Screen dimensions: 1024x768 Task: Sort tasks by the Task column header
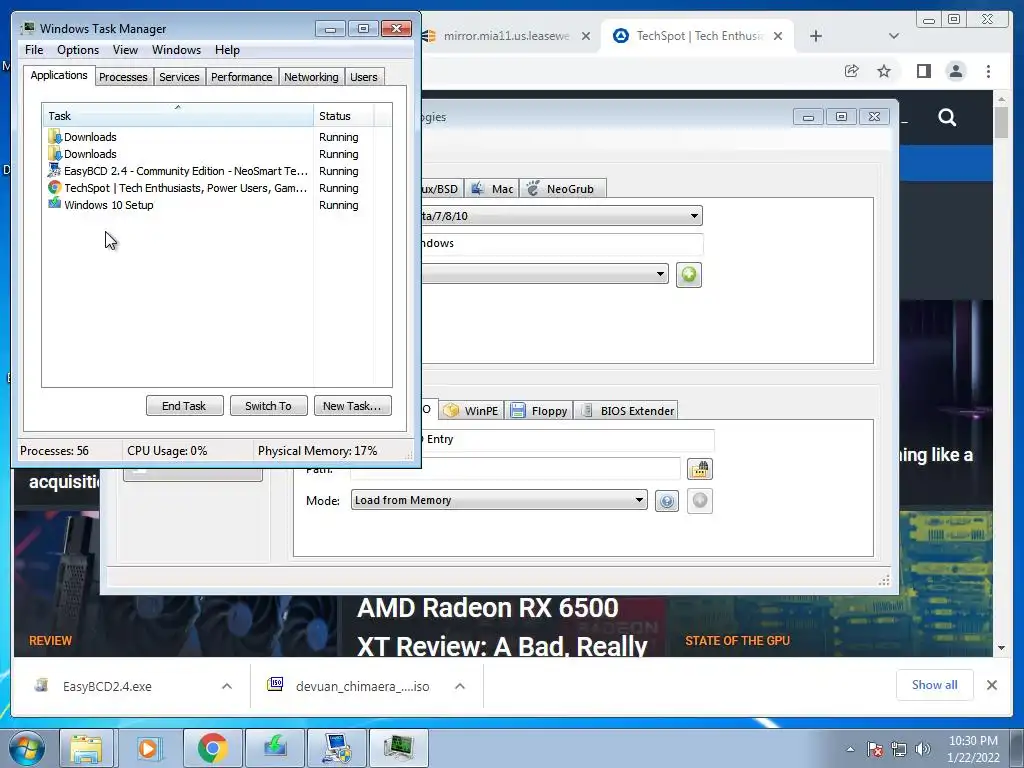coord(178,116)
